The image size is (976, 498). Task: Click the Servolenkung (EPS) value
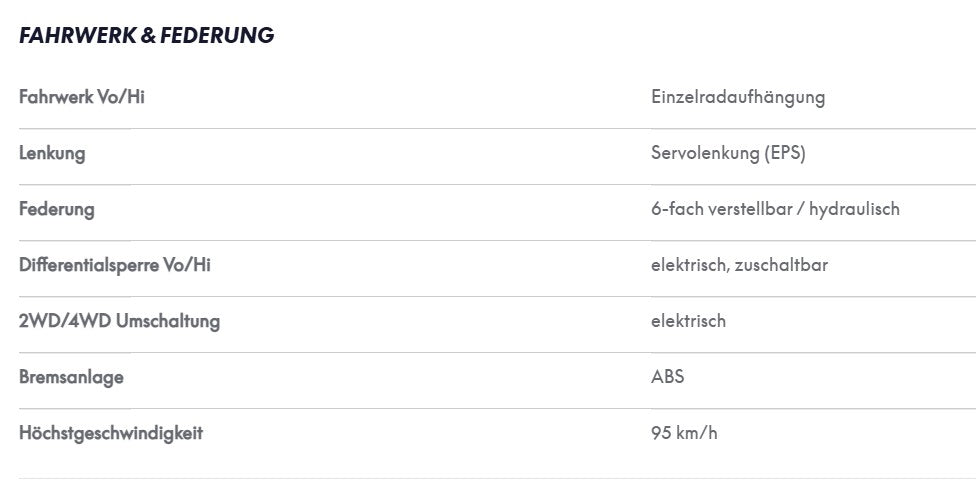pos(728,154)
